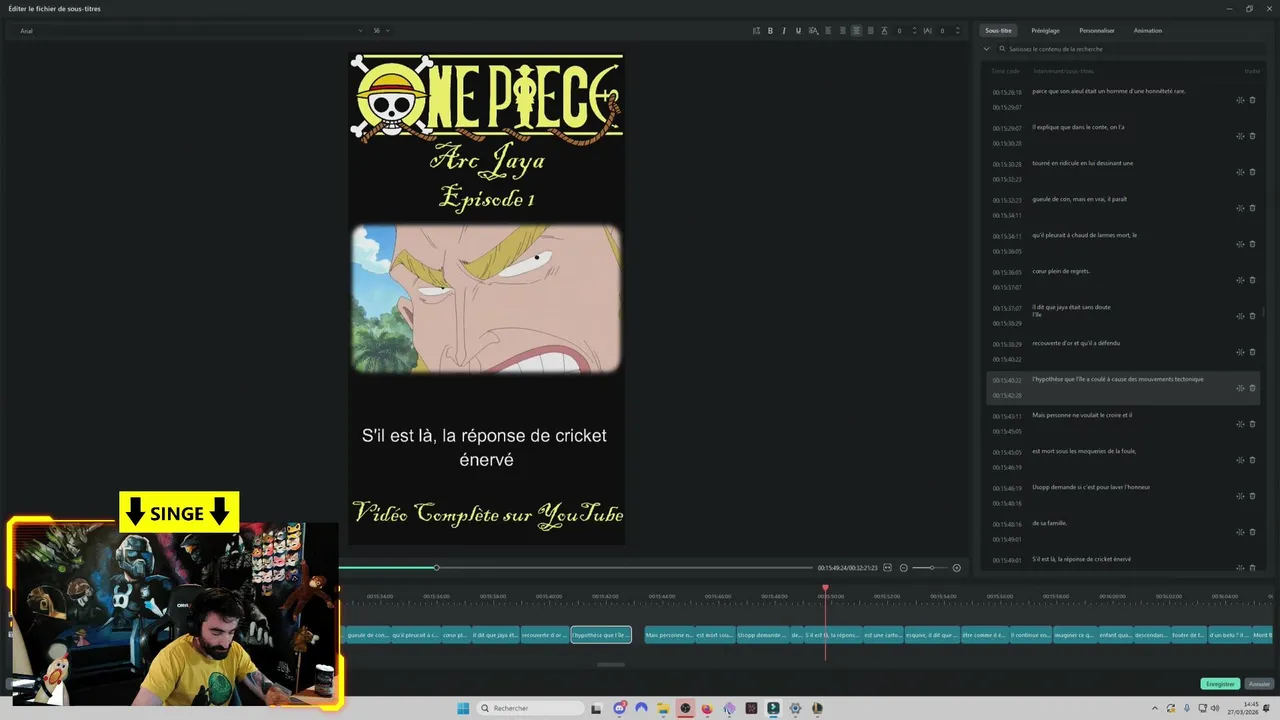The image size is (1280, 720).
Task: Switch to the Animation tab
Action: (1148, 31)
